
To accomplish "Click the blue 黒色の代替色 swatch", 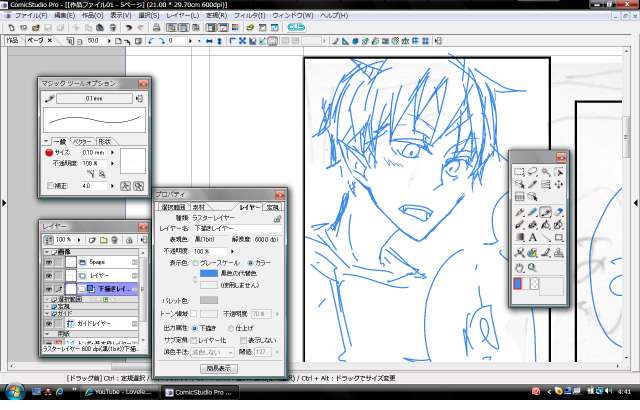I will click(x=209, y=273).
